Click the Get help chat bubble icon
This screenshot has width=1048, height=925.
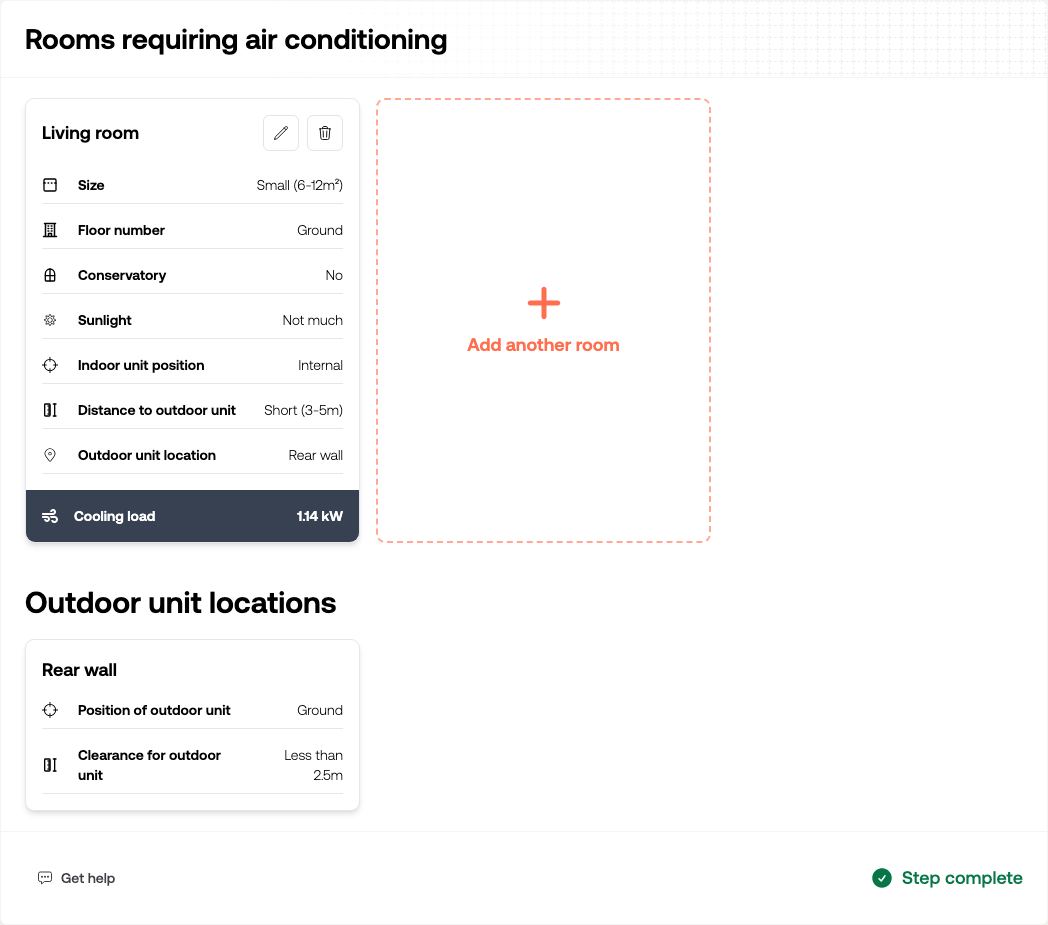tap(45, 878)
